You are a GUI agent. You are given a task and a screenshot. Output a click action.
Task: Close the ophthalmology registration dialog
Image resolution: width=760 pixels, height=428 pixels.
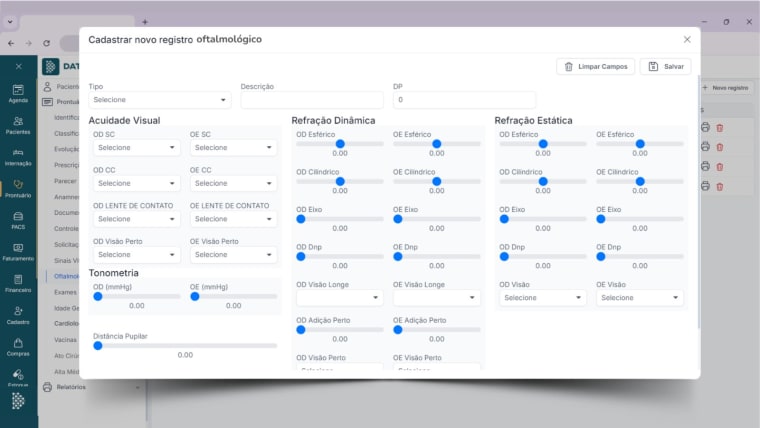[687, 39]
